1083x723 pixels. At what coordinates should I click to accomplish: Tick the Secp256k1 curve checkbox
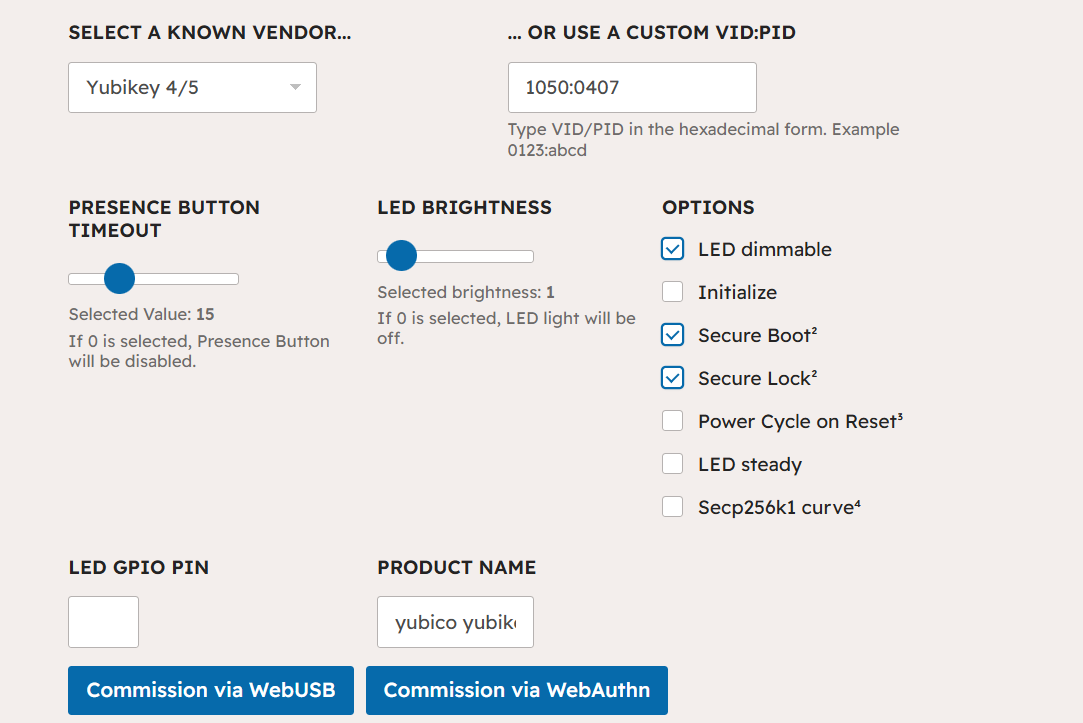[673, 507]
